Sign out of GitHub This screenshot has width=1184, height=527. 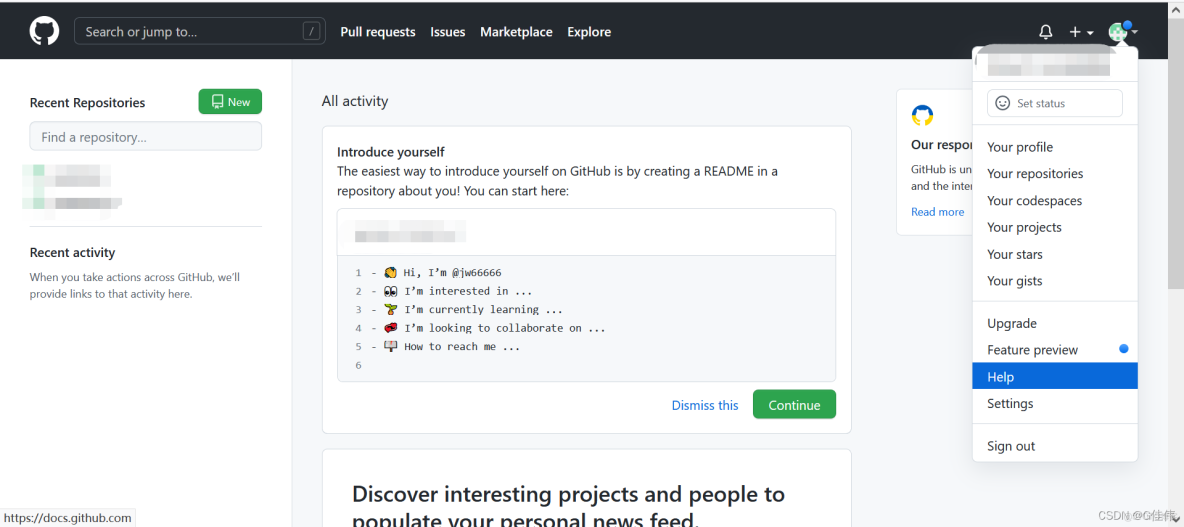point(1011,446)
